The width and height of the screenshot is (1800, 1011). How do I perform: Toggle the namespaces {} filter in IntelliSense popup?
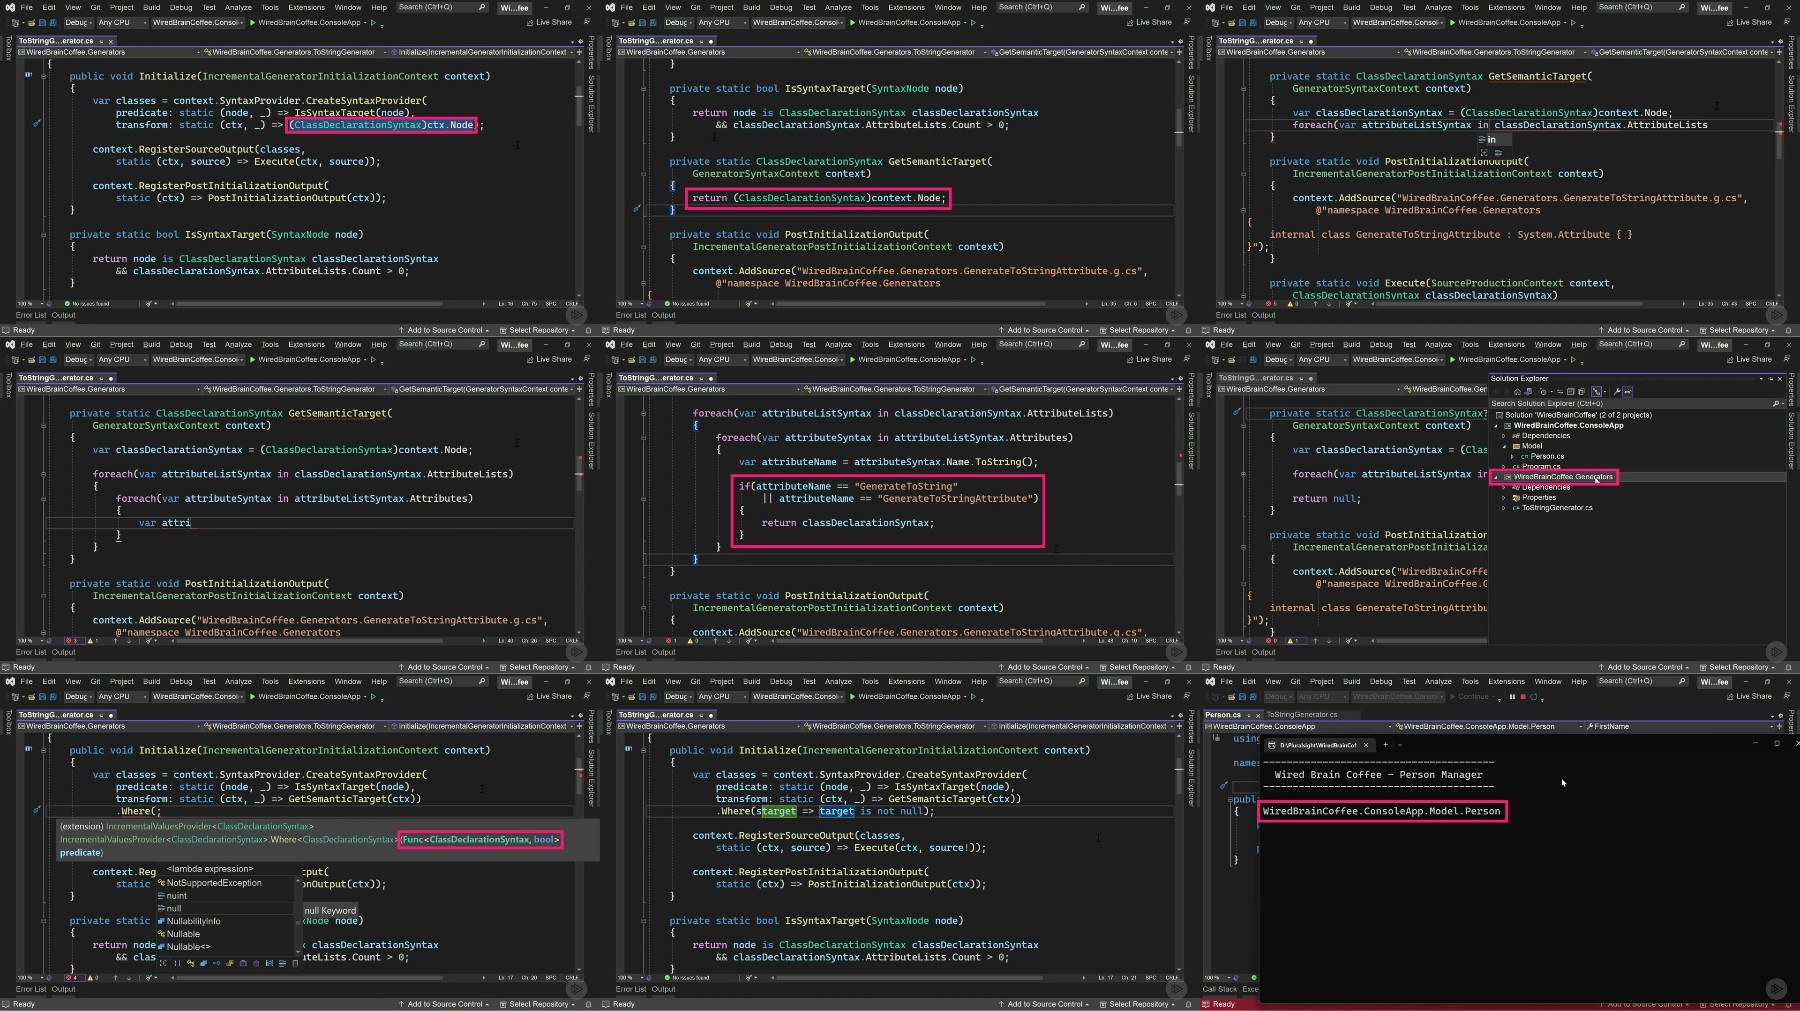pos(177,963)
